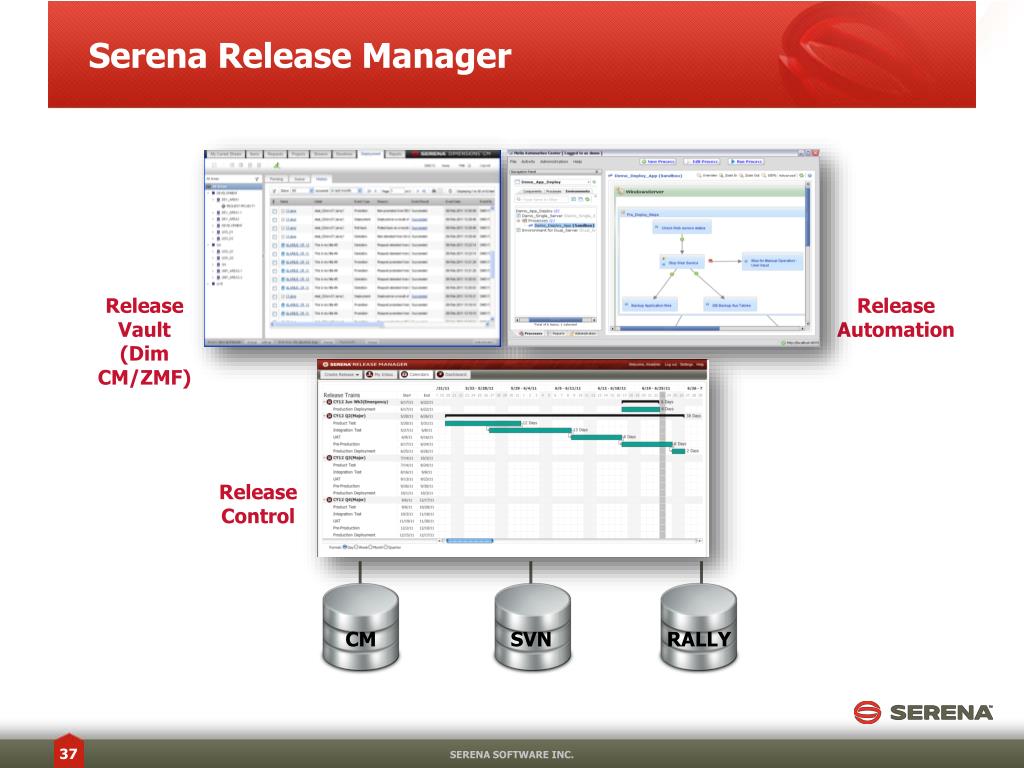Image resolution: width=1024 pixels, height=768 pixels.
Task: Switch to the History tab in Dimensions CM
Action: click(321, 179)
